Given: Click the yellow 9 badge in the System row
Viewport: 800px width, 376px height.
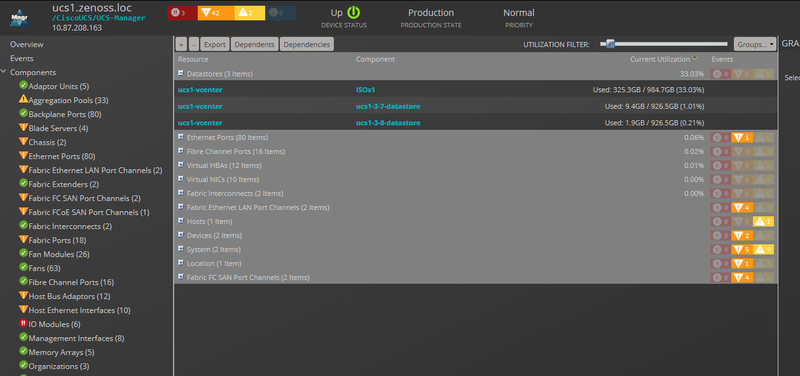Looking at the screenshot, I should tap(763, 249).
